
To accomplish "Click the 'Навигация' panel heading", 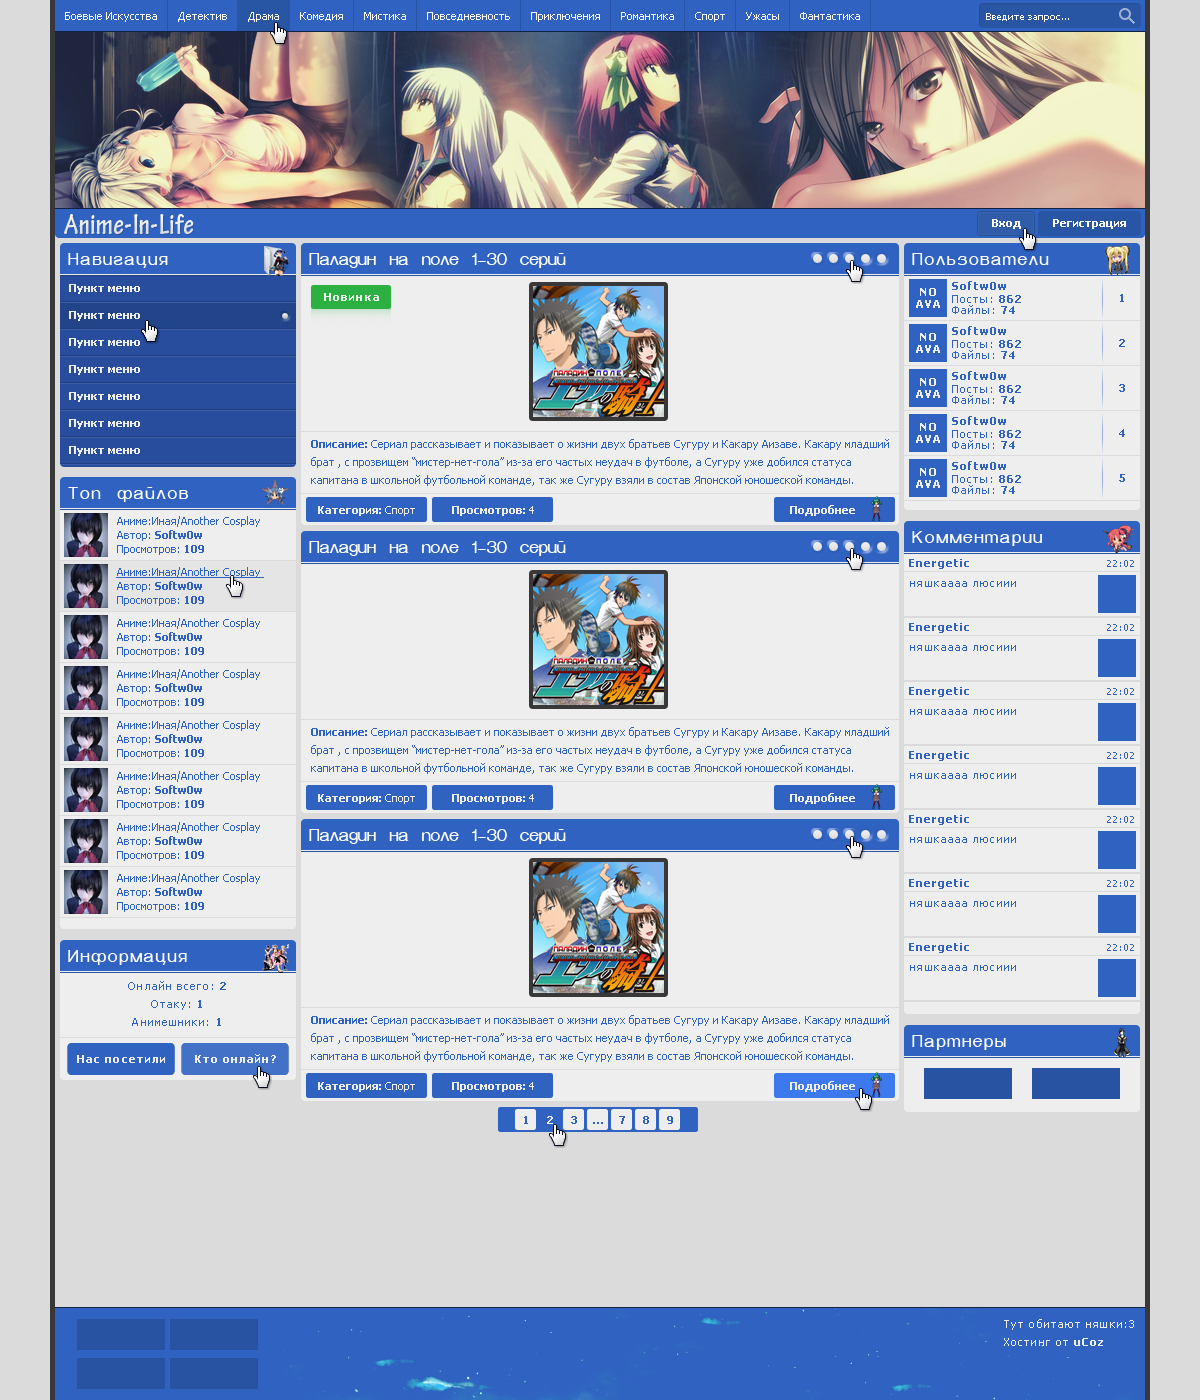I will (118, 259).
